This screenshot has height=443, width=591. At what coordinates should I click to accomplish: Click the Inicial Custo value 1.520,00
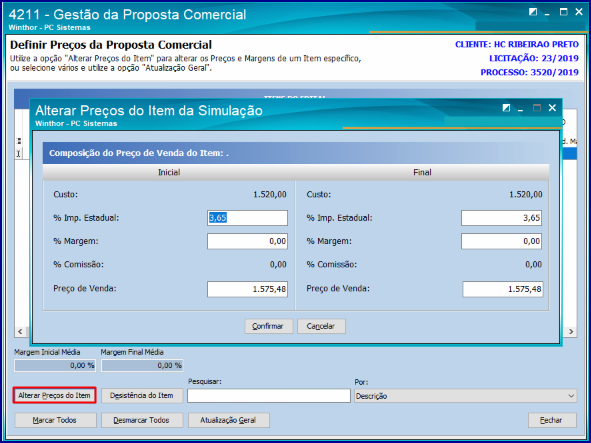pos(270,195)
